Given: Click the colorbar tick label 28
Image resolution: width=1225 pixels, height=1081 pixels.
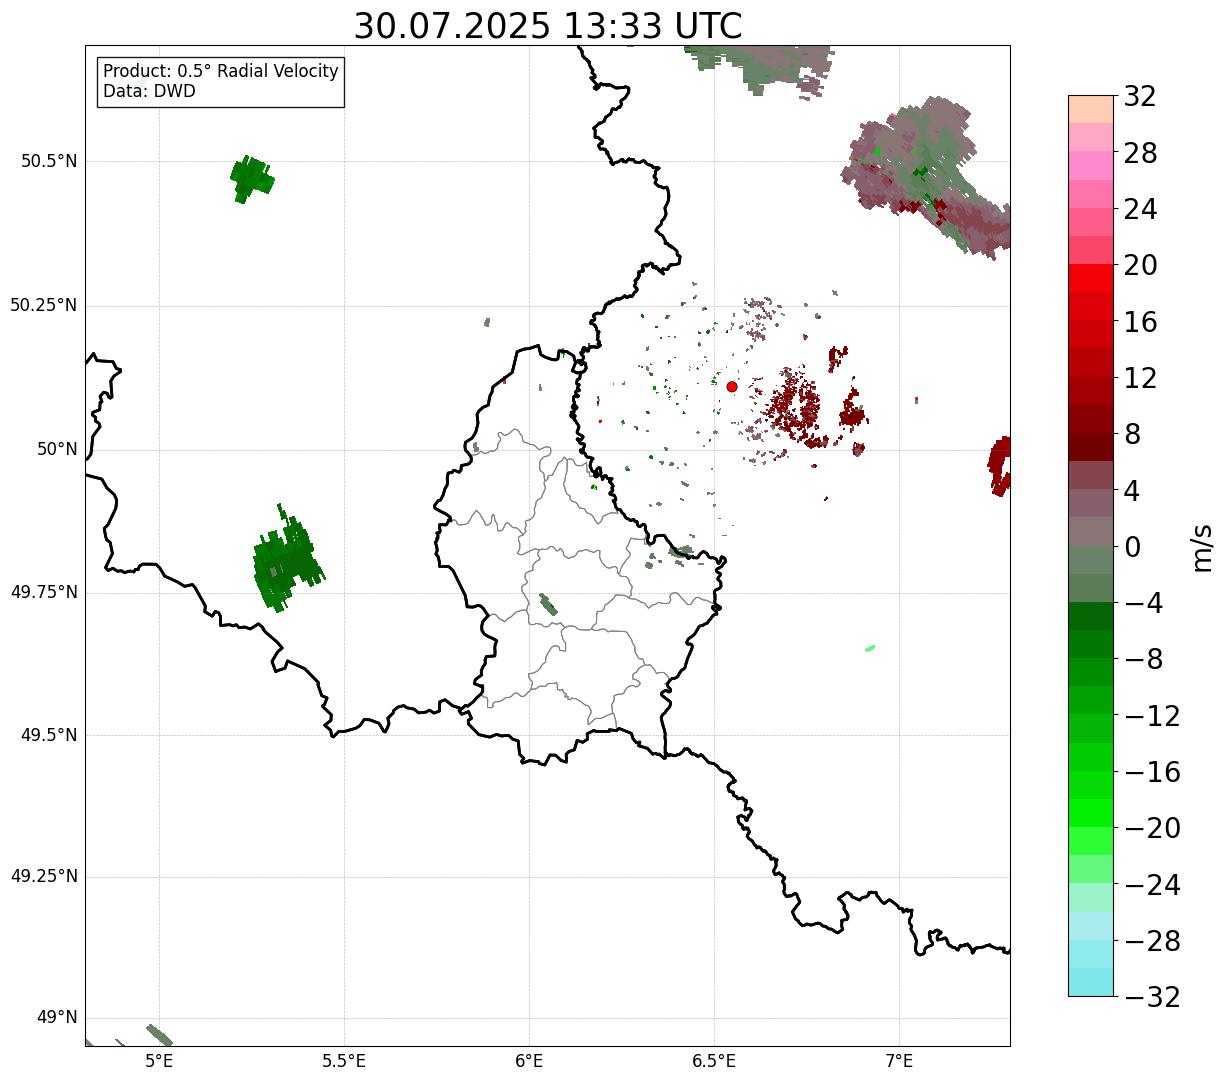Looking at the screenshot, I should click(1140, 154).
